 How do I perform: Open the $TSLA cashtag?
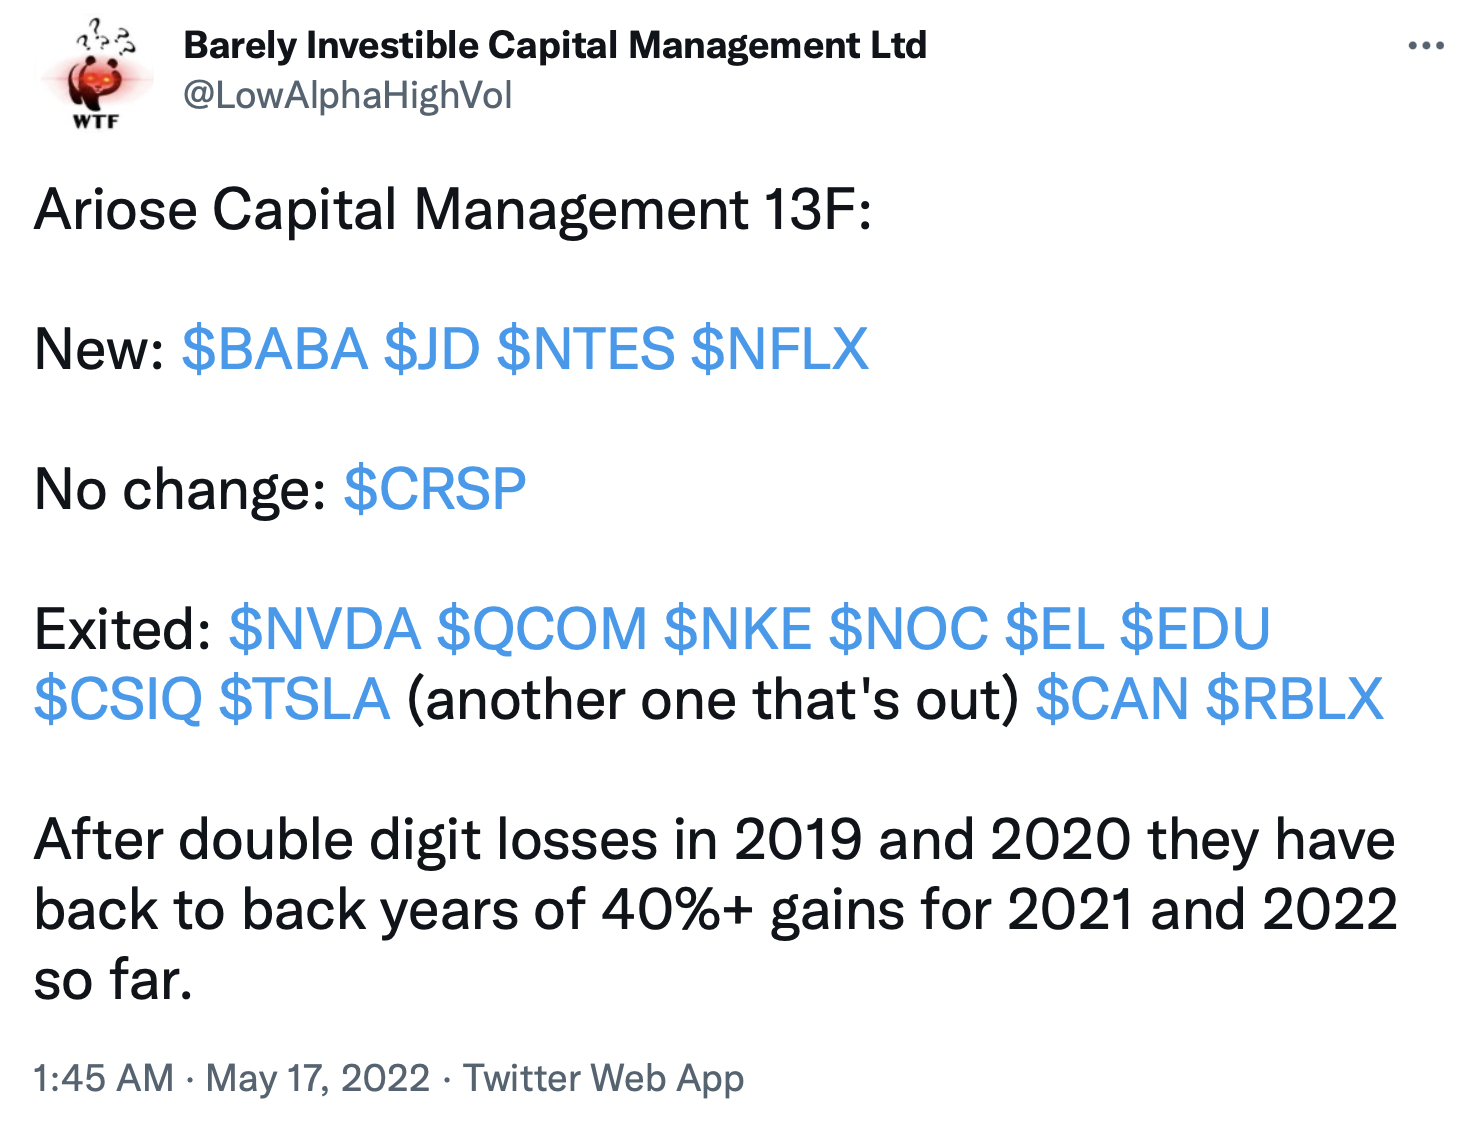pyautogui.click(x=304, y=700)
